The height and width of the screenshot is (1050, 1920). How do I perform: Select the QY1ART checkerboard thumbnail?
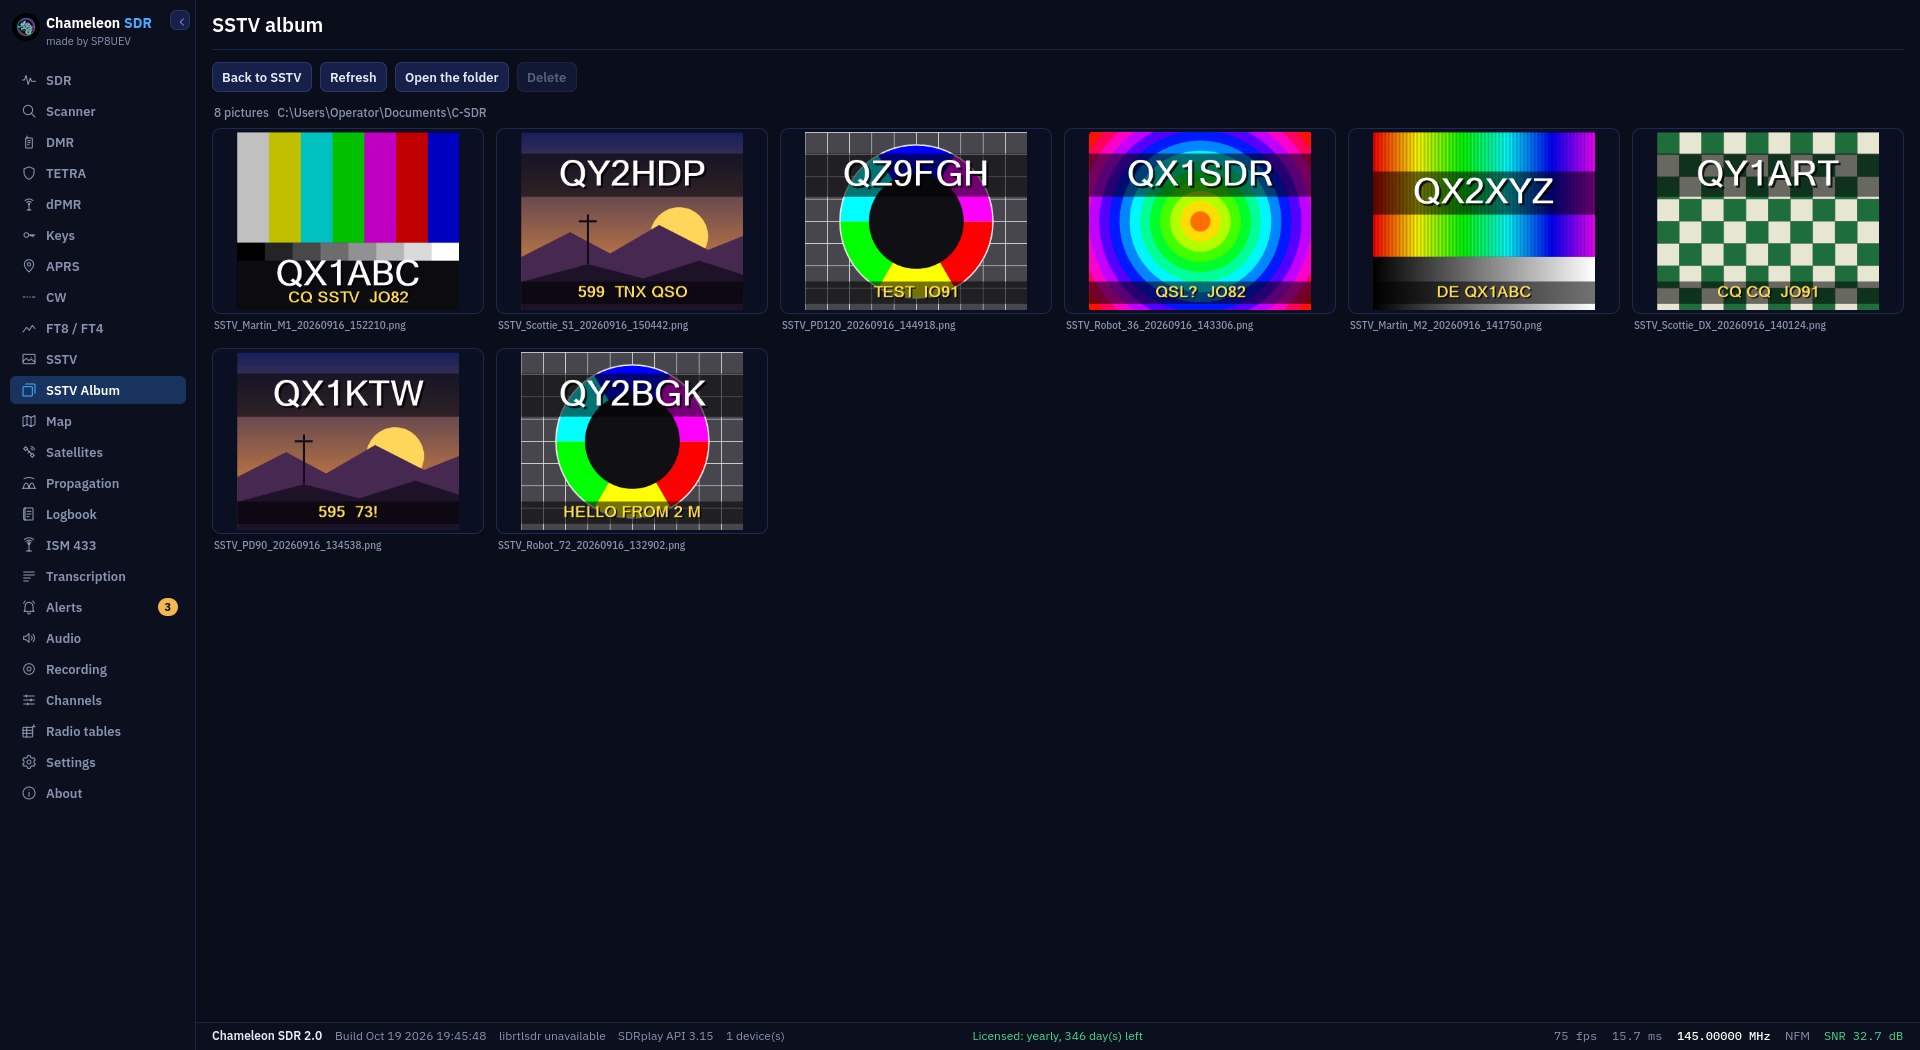tap(1768, 221)
